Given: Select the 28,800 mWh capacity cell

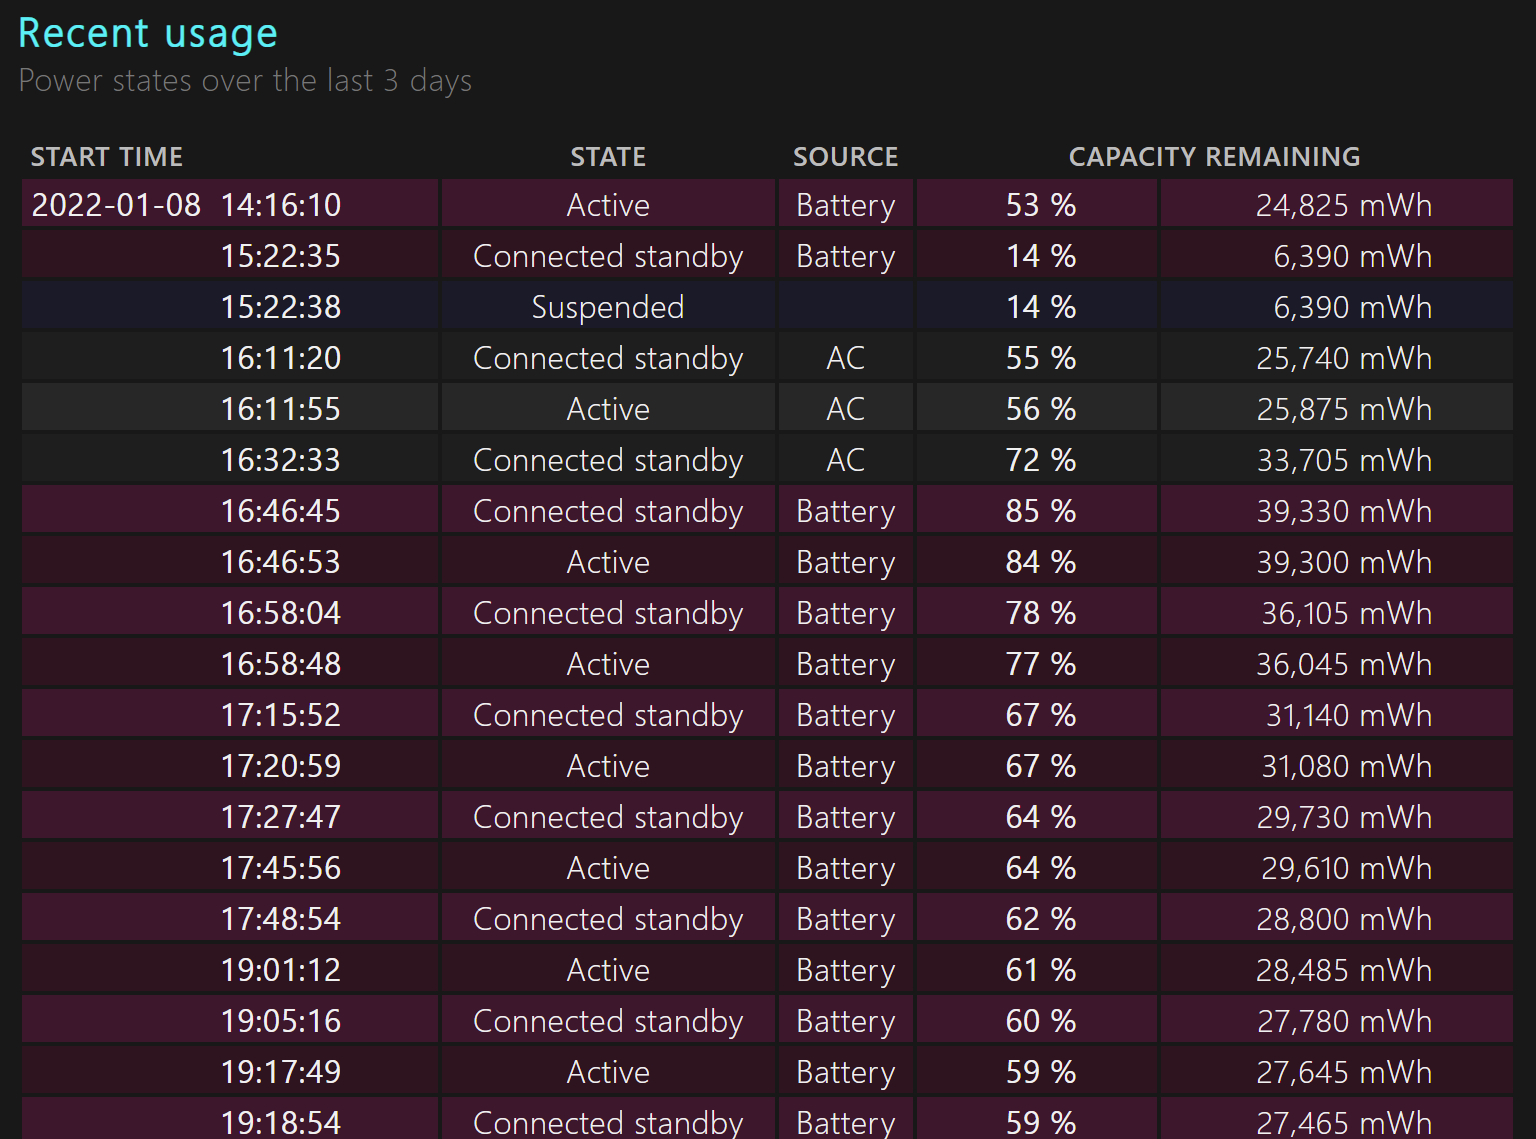Looking at the screenshot, I should (1336, 918).
